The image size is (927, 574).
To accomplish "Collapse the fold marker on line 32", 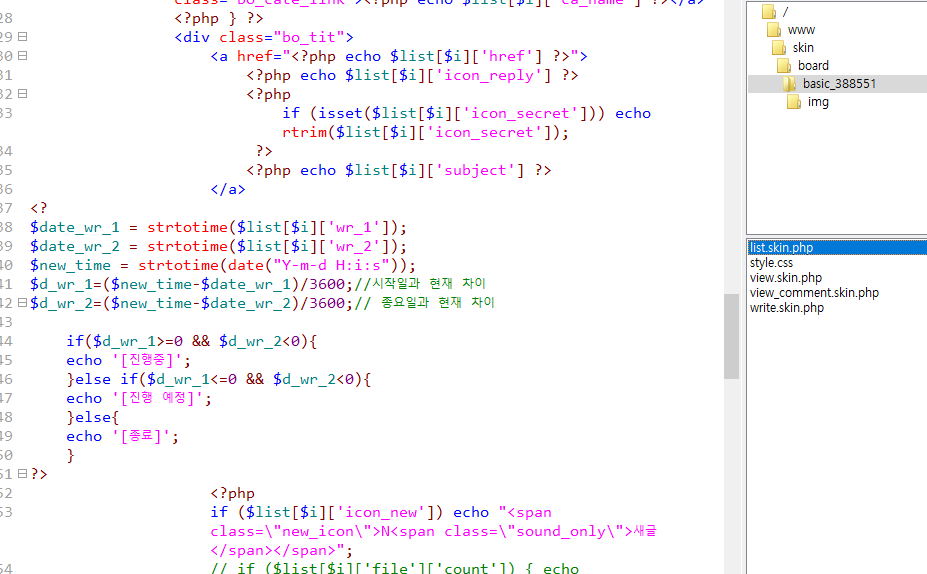I will (22, 93).
